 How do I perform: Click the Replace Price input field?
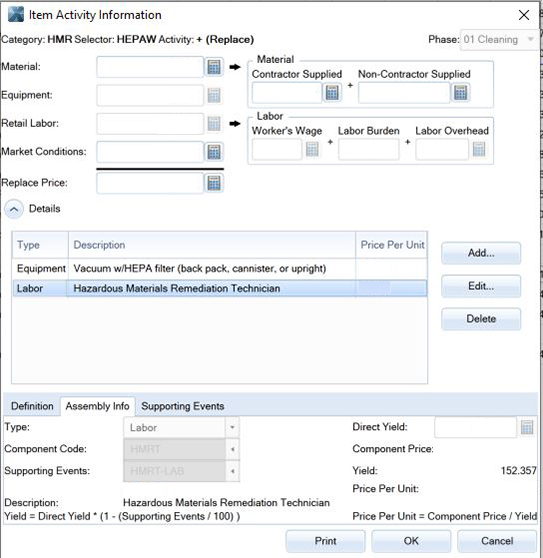point(150,183)
